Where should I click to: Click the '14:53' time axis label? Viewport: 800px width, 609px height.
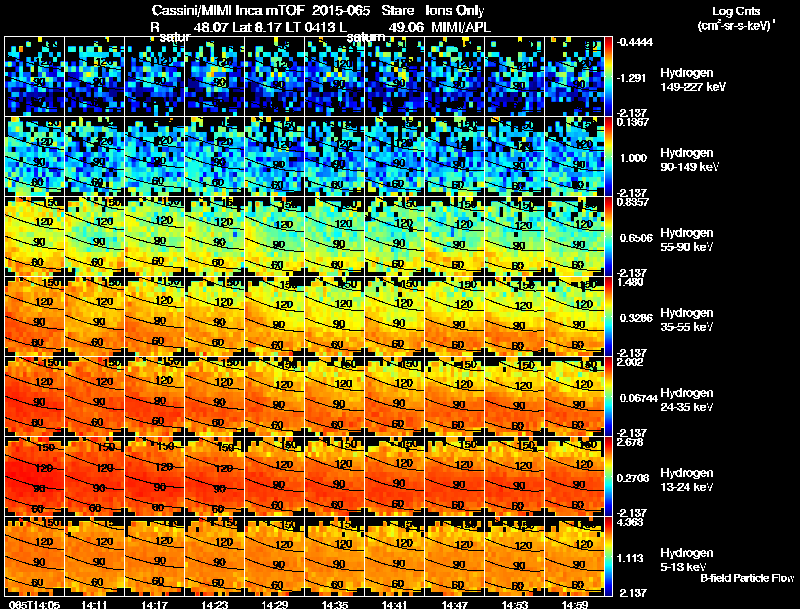[515, 604]
